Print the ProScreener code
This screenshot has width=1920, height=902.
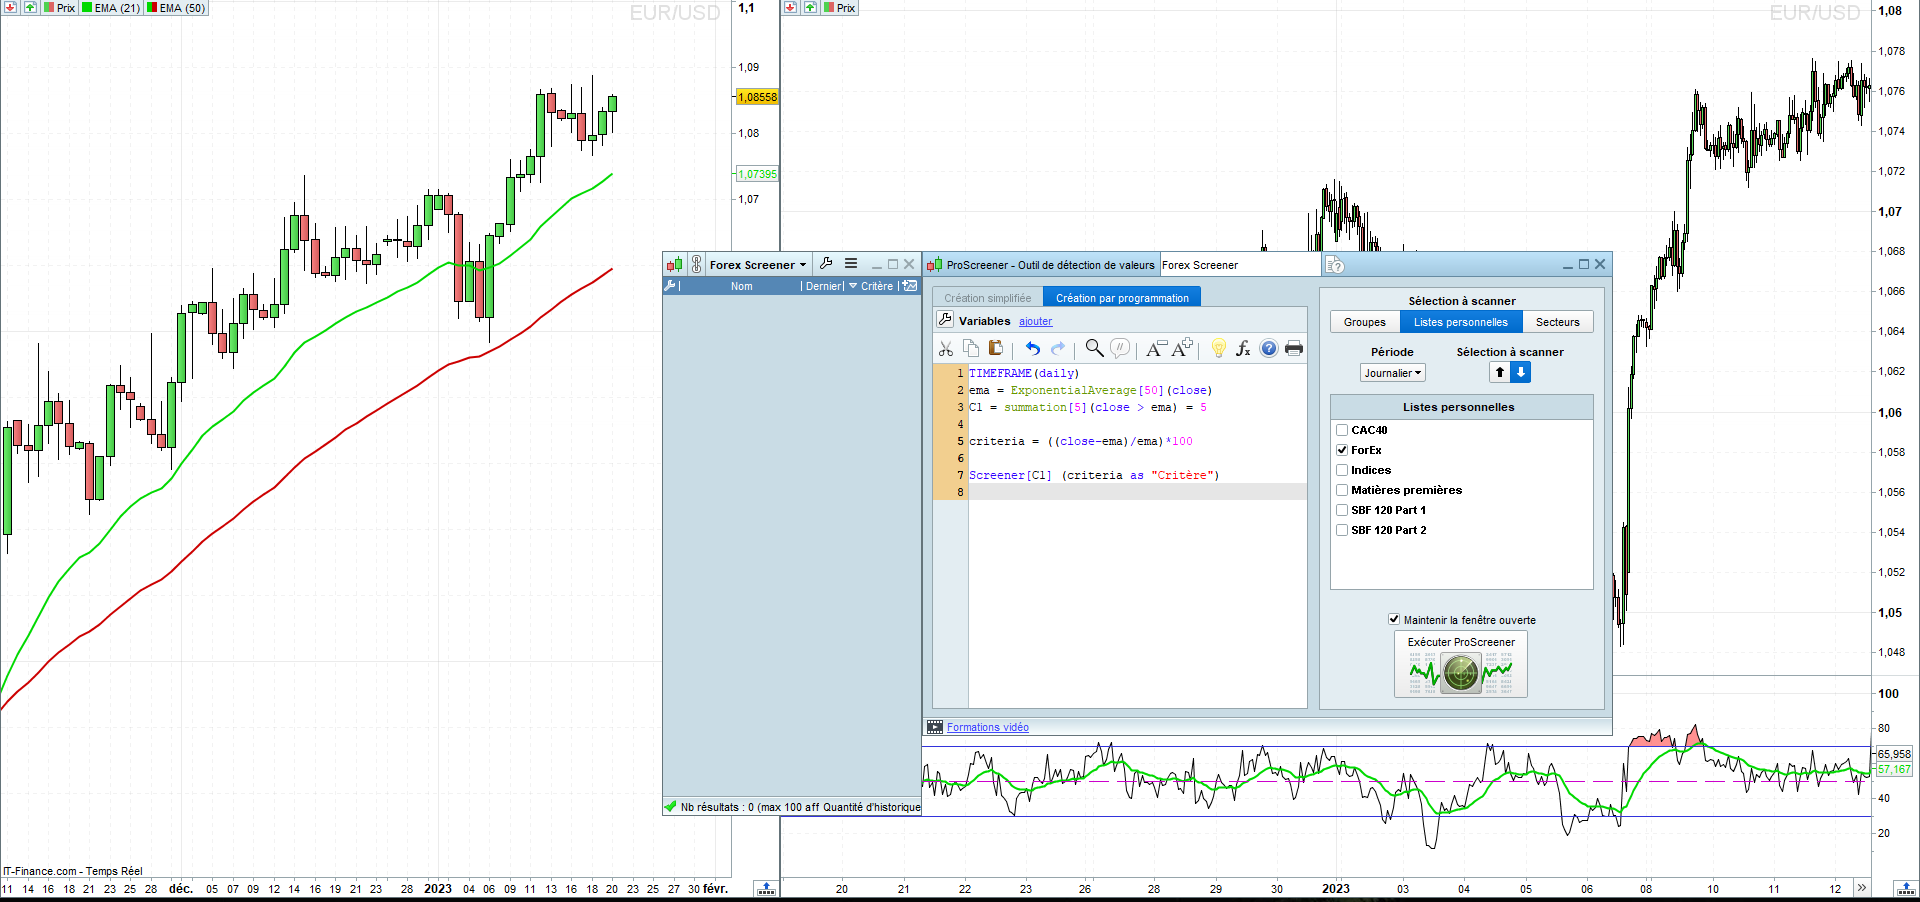pyautogui.click(x=1294, y=348)
